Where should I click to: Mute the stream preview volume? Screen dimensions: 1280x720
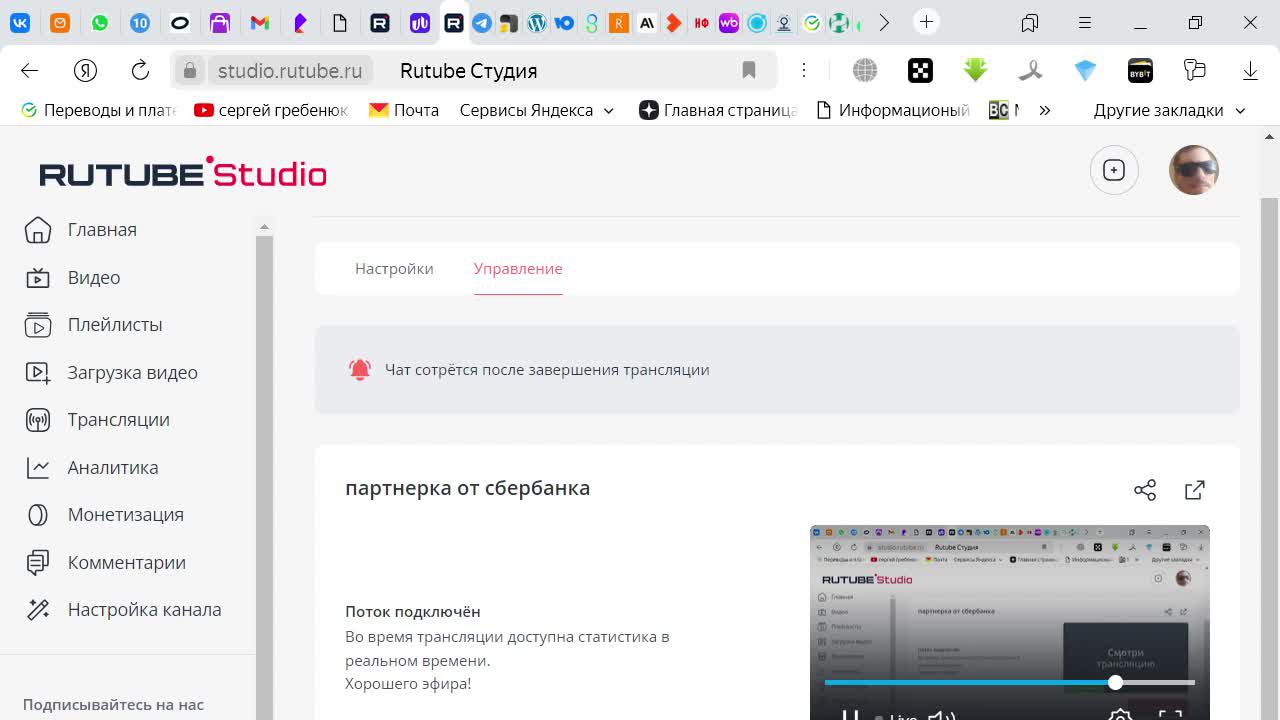point(940,715)
